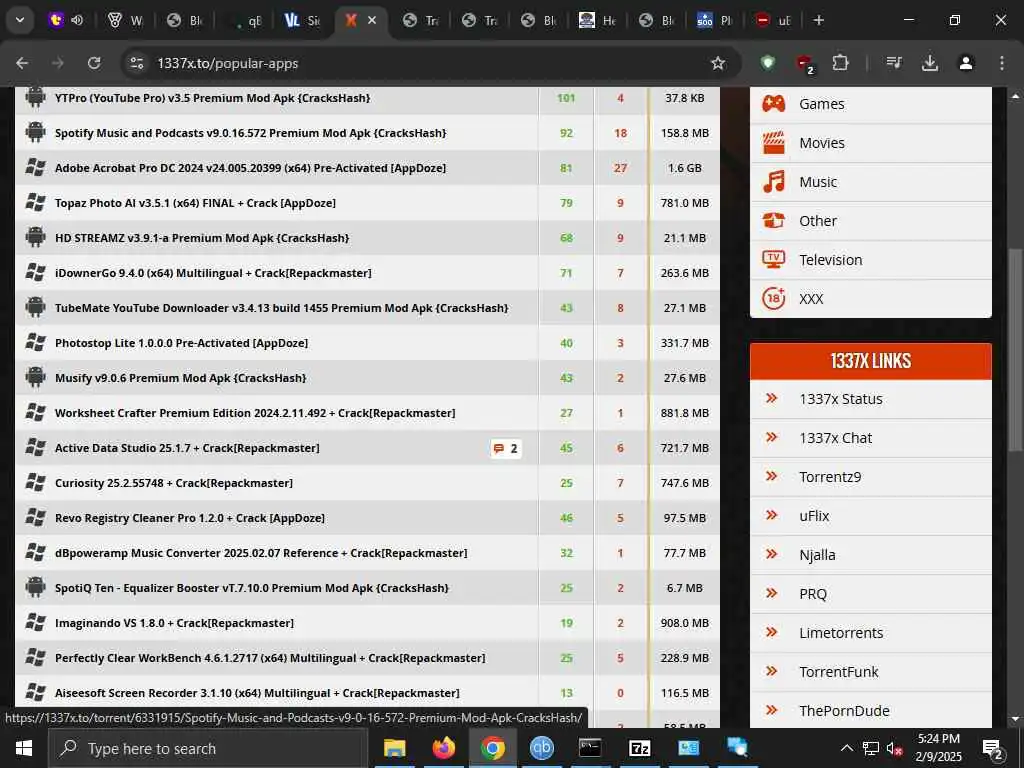1024x768 pixels.
Task: Open YTPro (YouTube Pro) v3.5 torrent
Action: (212, 98)
